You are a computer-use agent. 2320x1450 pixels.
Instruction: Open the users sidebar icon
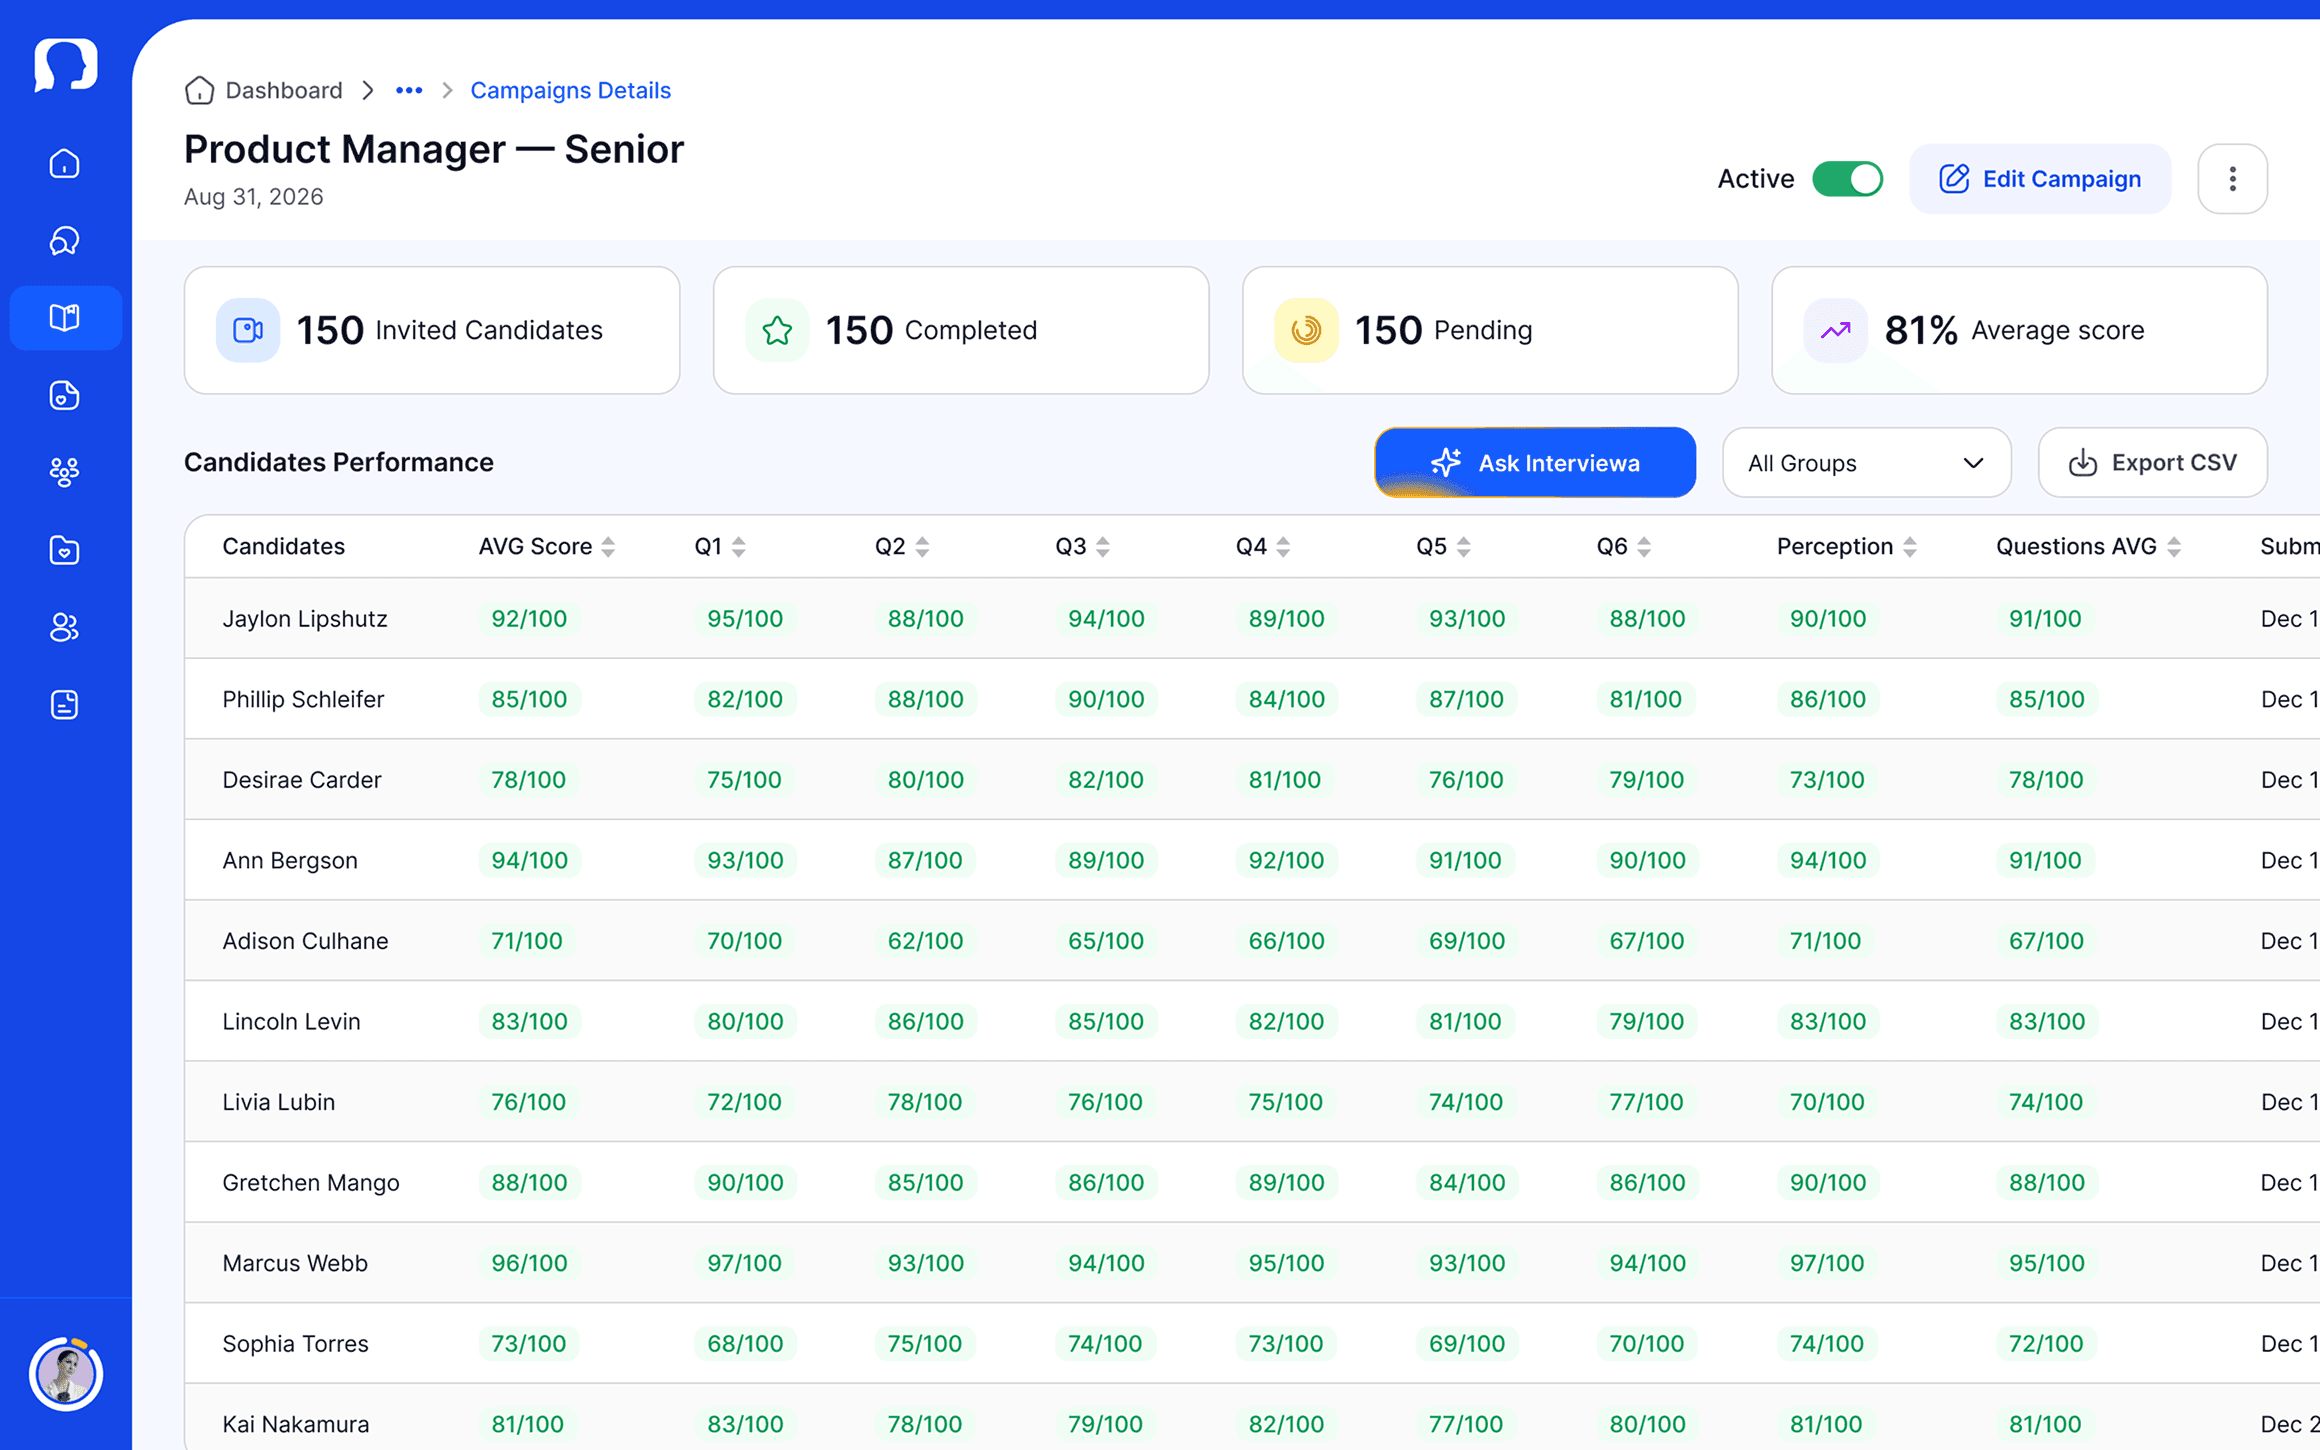click(65, 627)
